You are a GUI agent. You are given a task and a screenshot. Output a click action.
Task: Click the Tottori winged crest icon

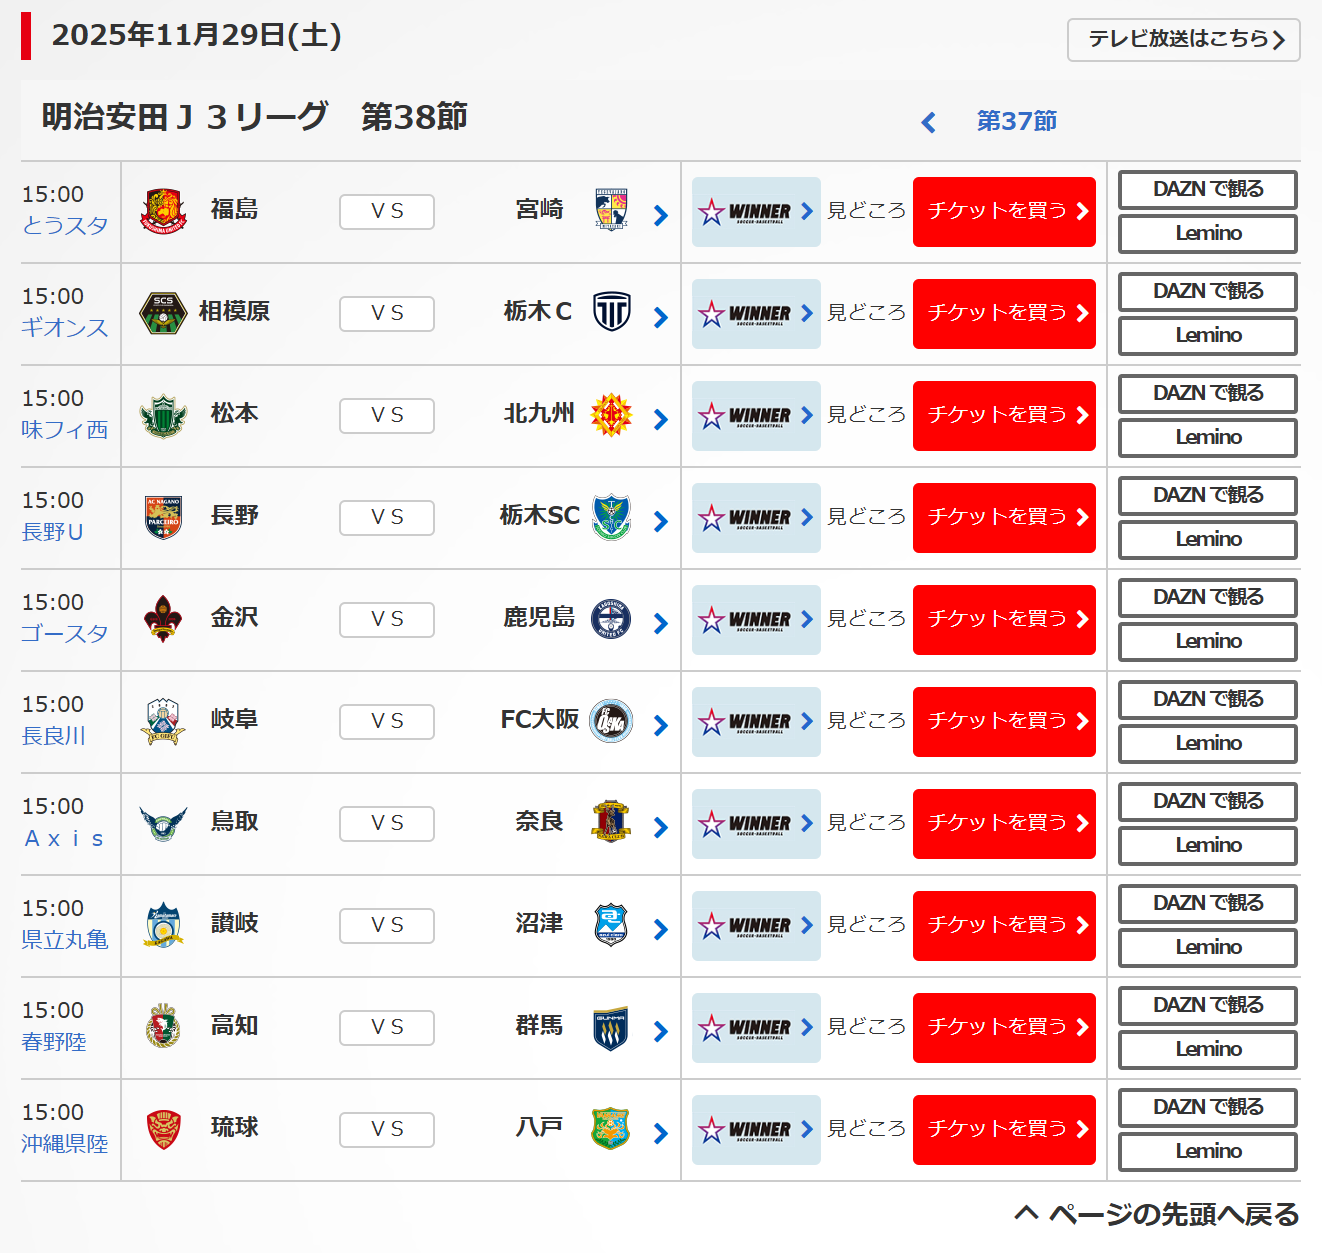coord(163,823)
